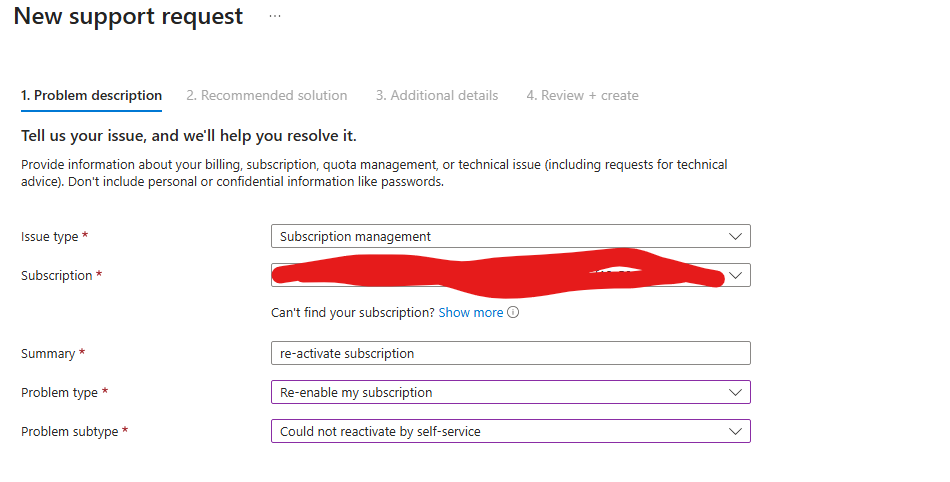Screen dimensions: 950x482
Task: Click the 'Tell us your issue' heading
Action: pyautogui.click(x=188, y=136)
